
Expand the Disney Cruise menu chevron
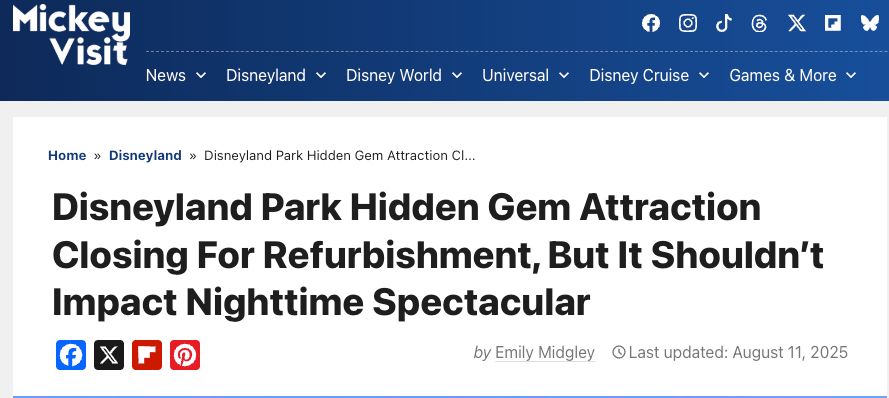[704, 75]
